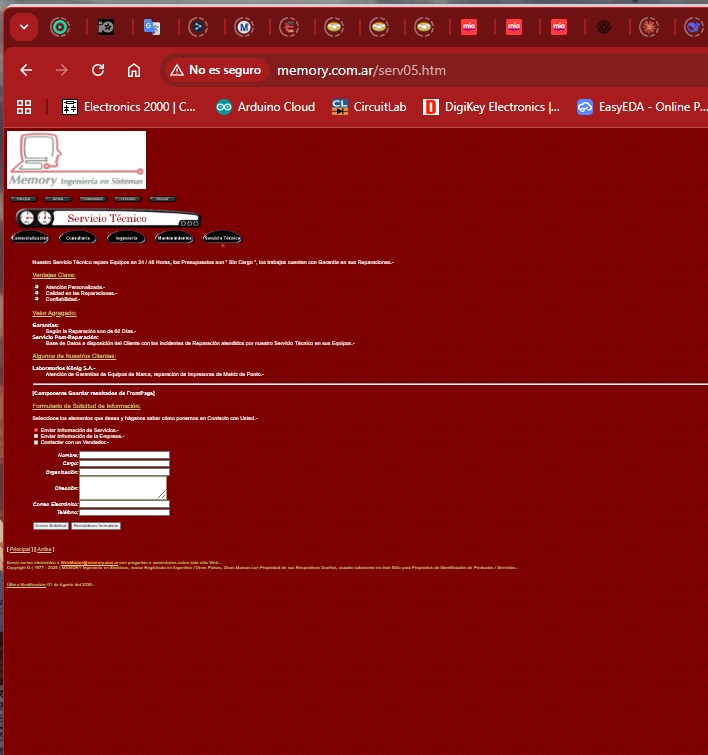The height and width of the screenshot is (755, 708).
Task: Open the DigiKey Electronics bookmark
Action: click(x=491, y=107)
